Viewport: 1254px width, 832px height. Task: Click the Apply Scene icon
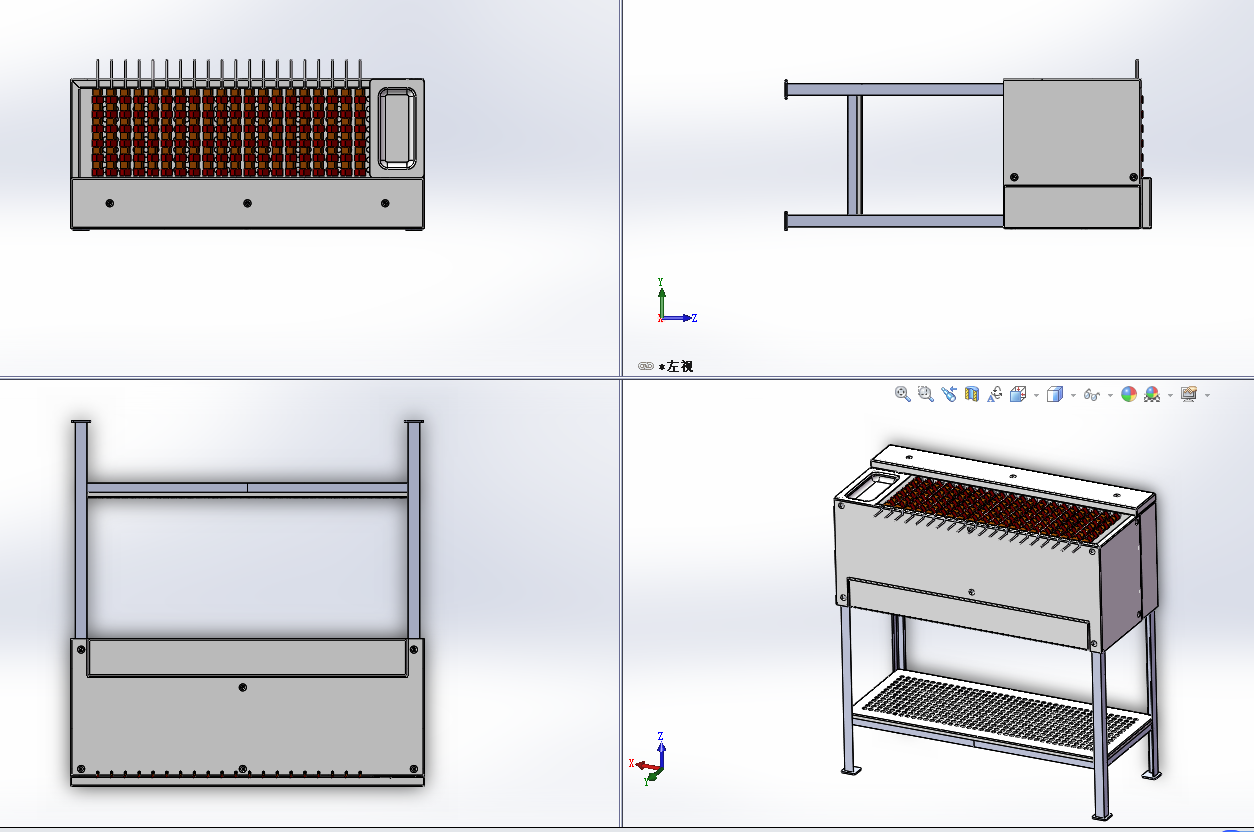coord(1152,394)
